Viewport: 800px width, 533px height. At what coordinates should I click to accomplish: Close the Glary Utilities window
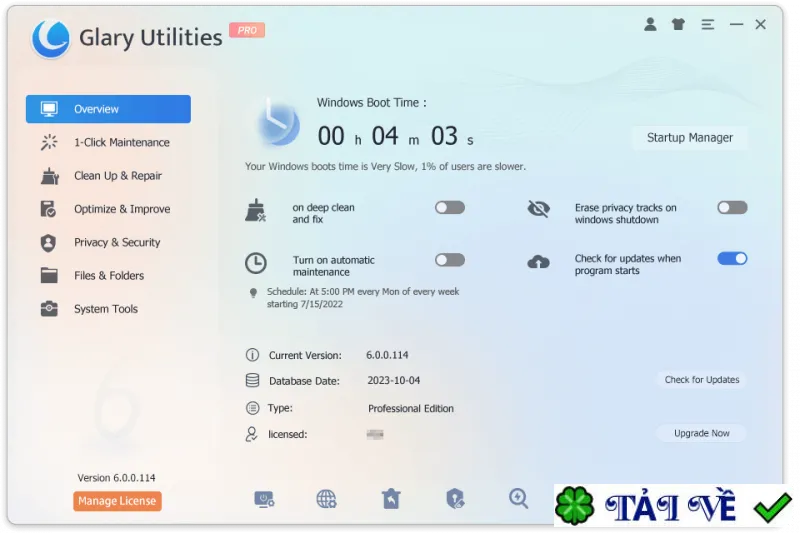pos(761,24)
